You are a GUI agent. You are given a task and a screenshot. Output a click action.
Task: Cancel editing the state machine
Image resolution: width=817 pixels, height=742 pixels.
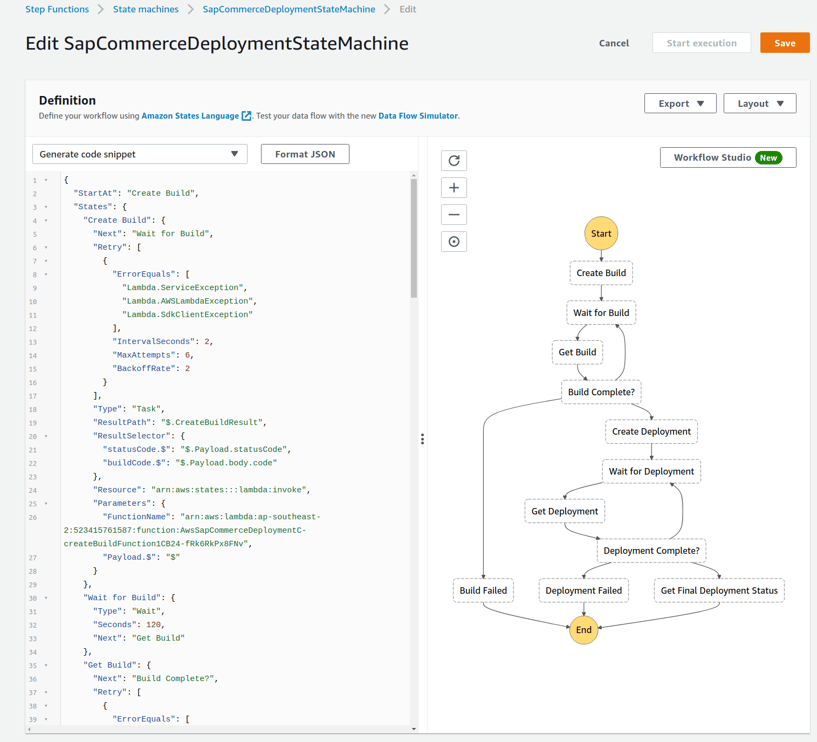coord(613,43)
